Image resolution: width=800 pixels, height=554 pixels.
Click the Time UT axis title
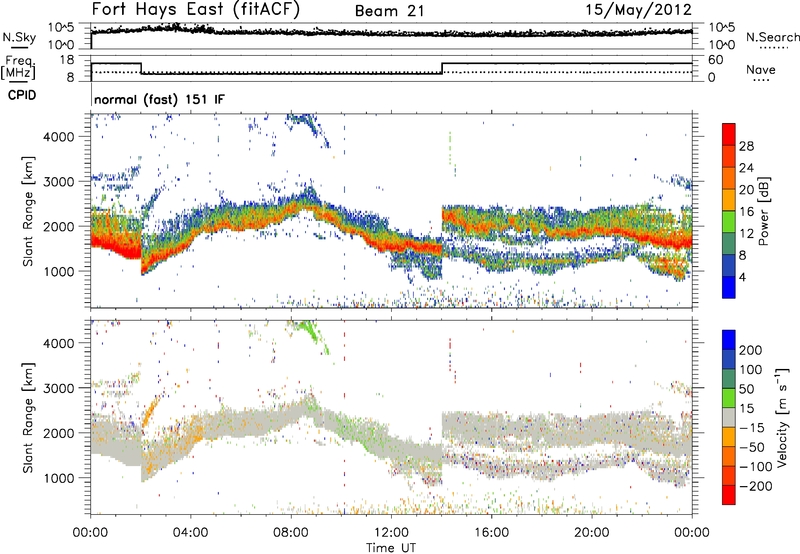391,548
